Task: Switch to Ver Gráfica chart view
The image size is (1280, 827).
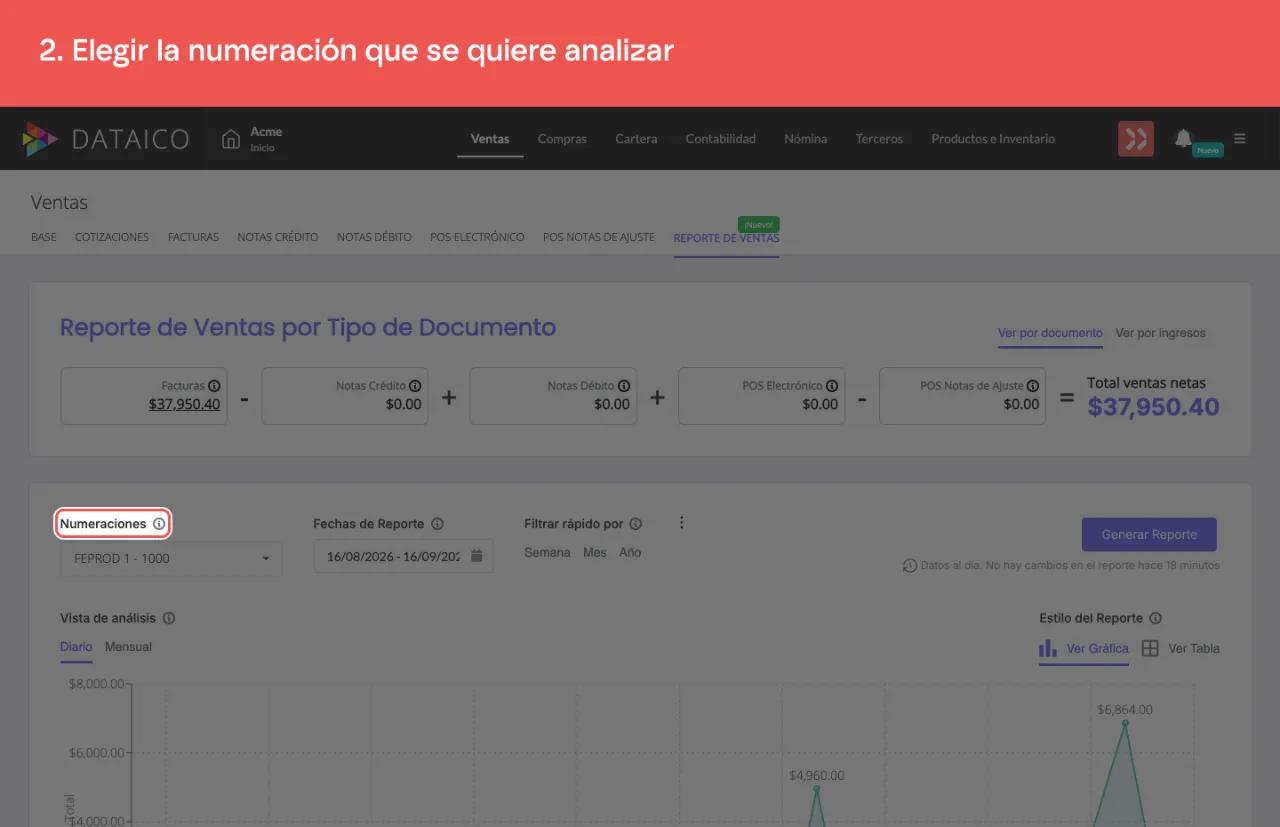Action: 1084,649
